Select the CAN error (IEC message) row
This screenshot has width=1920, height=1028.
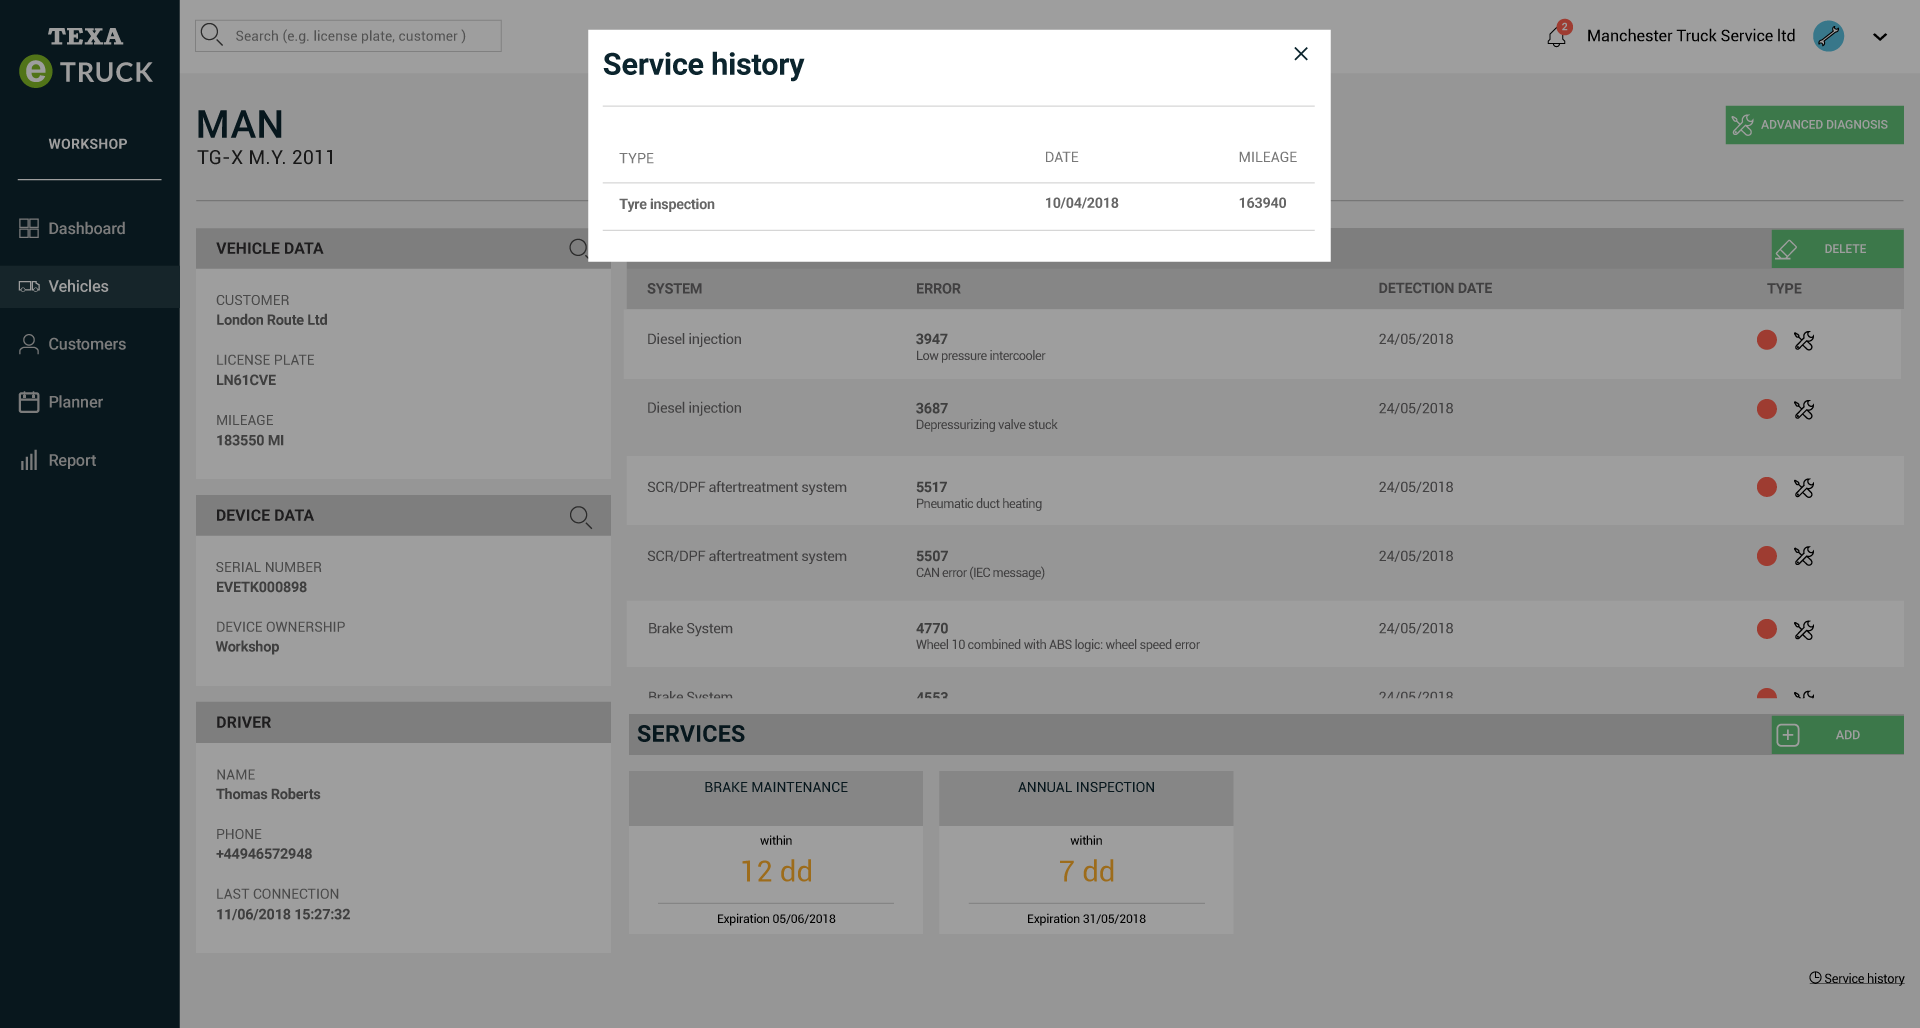(1263, 563)
